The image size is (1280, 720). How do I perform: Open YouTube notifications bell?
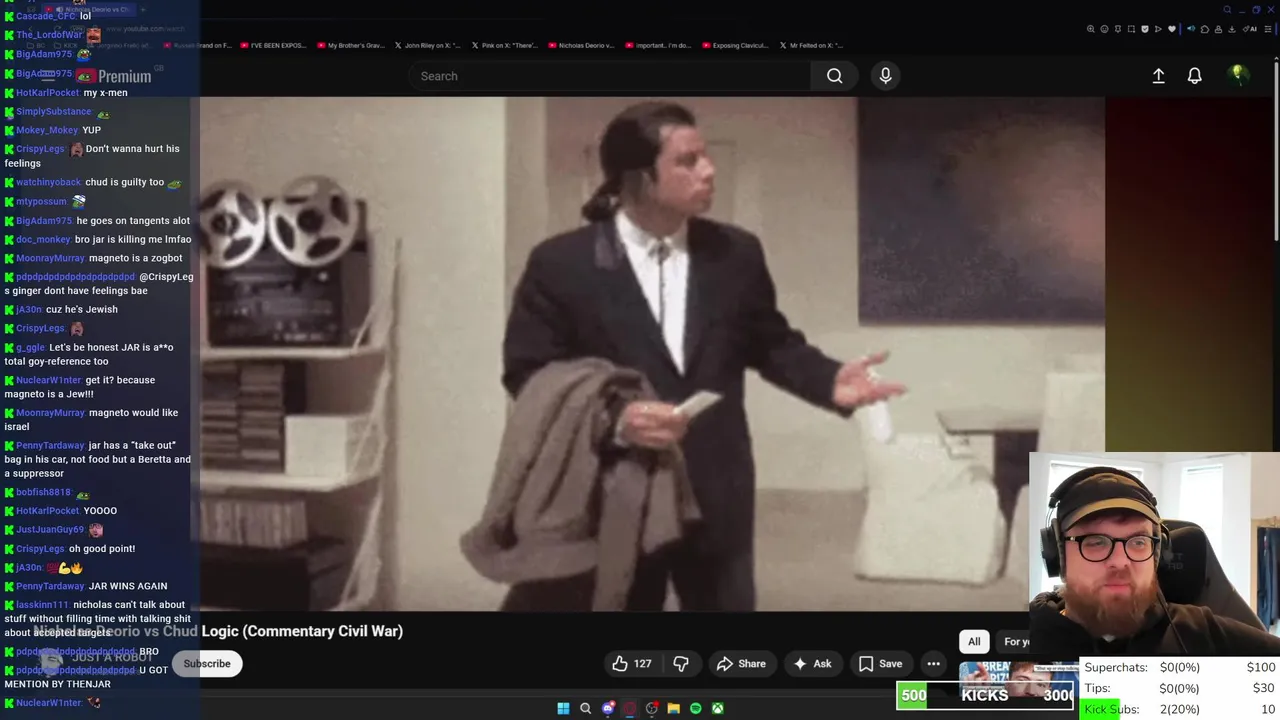click(1194, 76)
